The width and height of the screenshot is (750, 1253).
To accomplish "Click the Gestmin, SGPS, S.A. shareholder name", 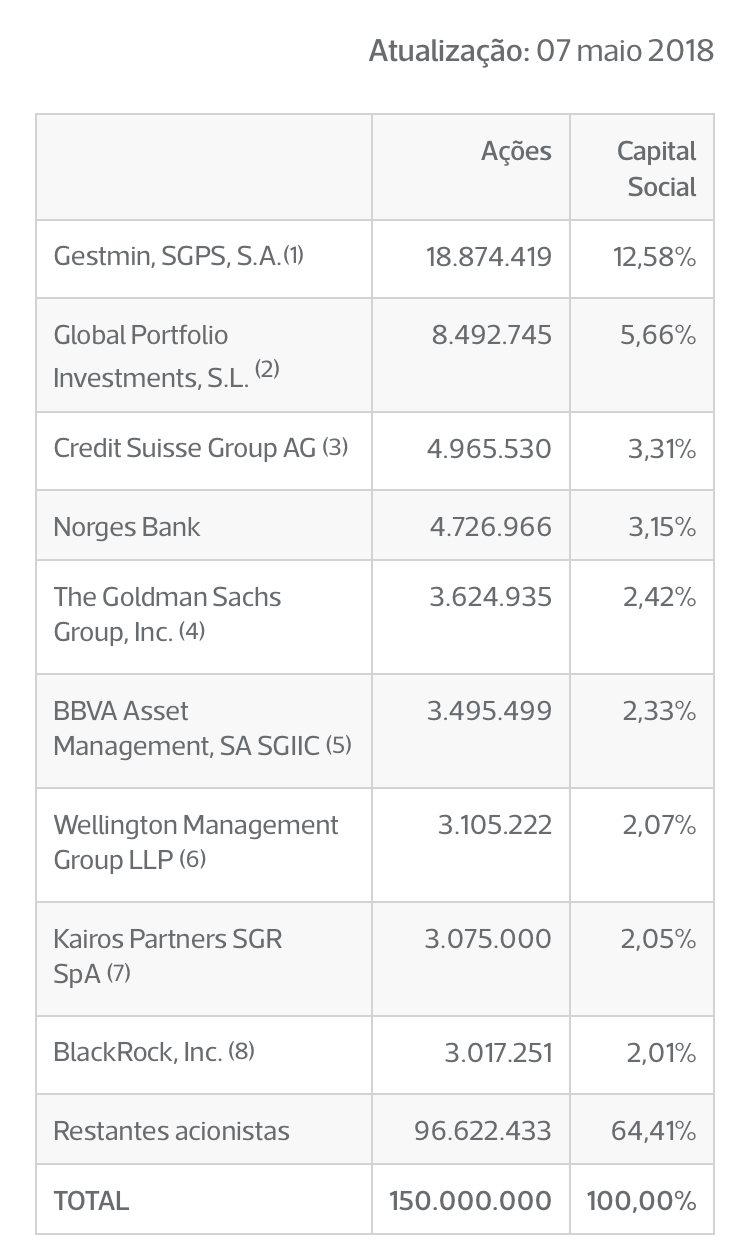I will 167,257.
